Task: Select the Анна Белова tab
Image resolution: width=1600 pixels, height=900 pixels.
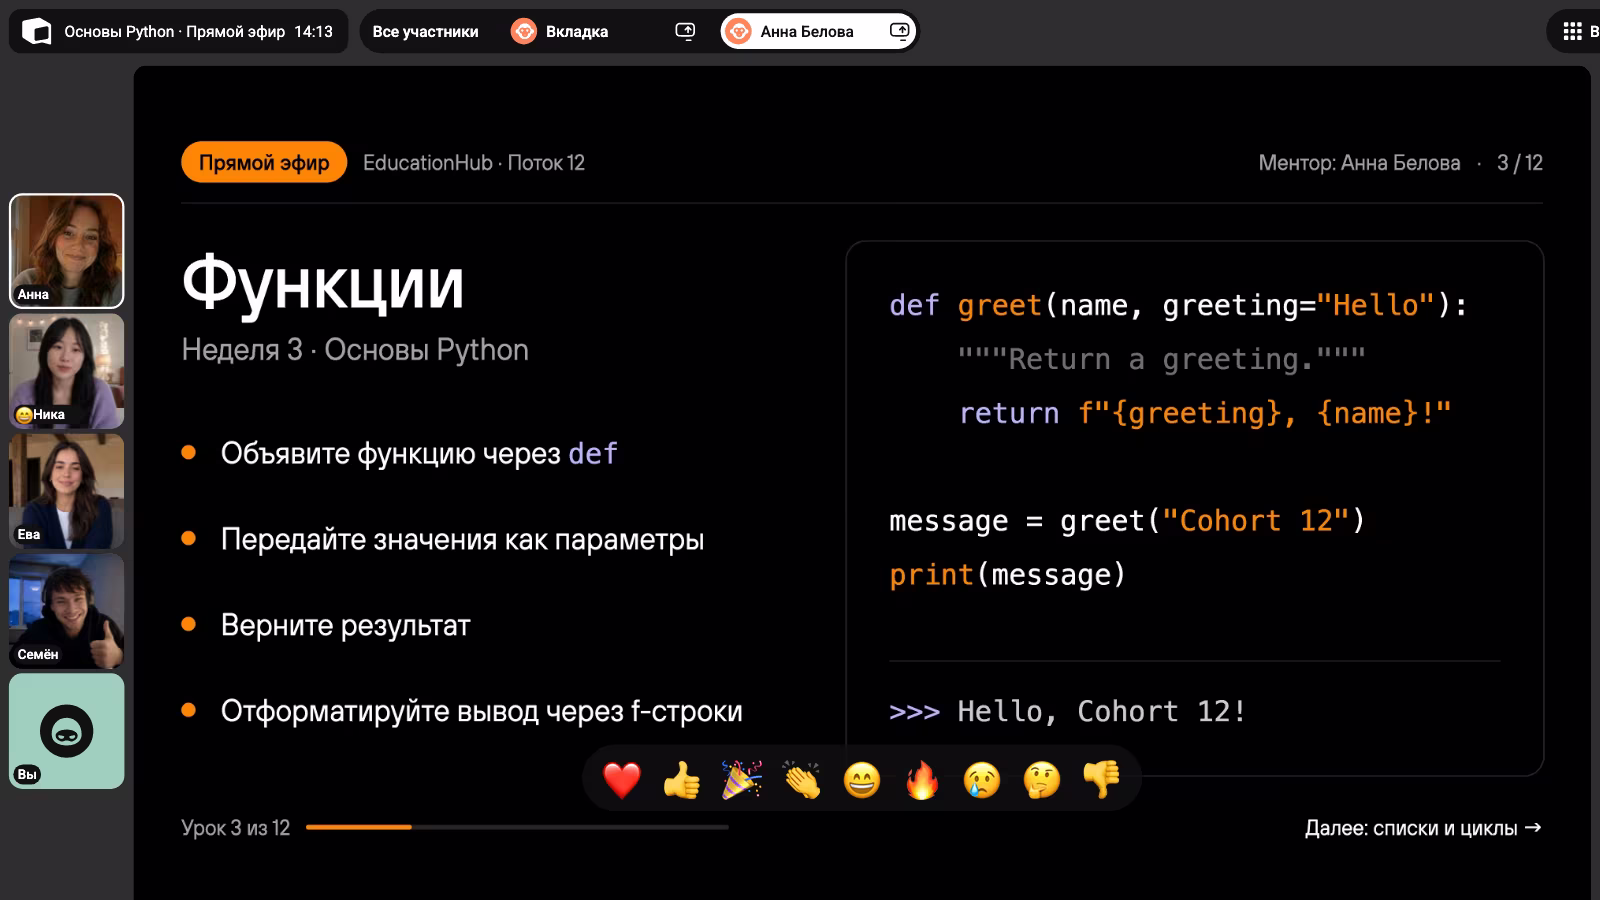Action: pyautogui.click(x=818, y=32)
